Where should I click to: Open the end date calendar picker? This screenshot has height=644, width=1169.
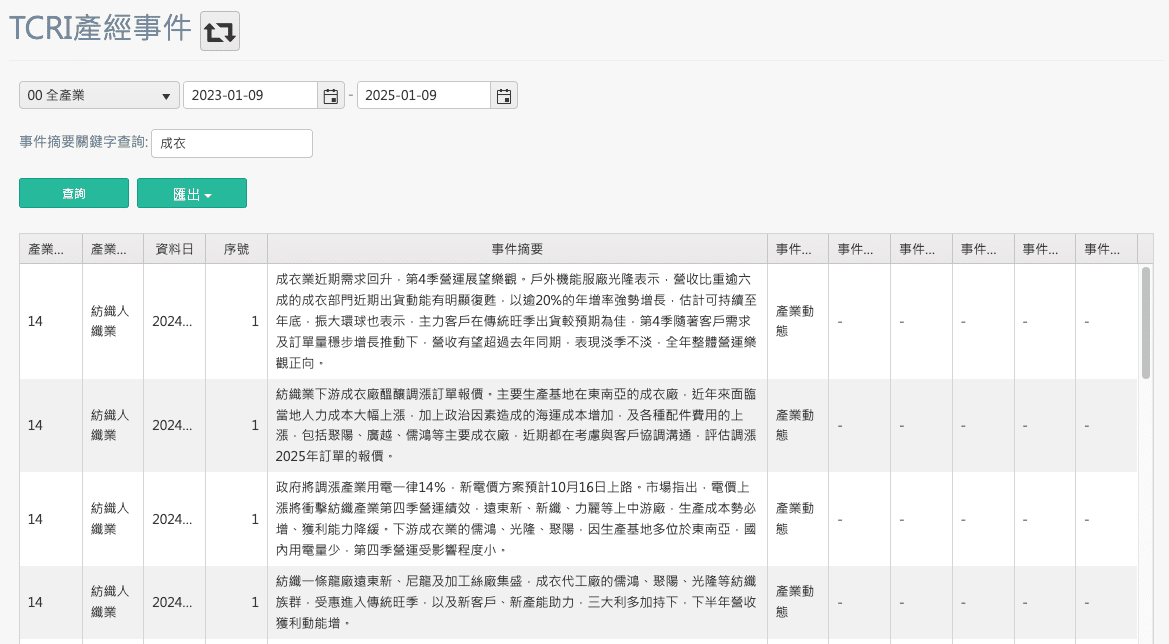point(504,95)
